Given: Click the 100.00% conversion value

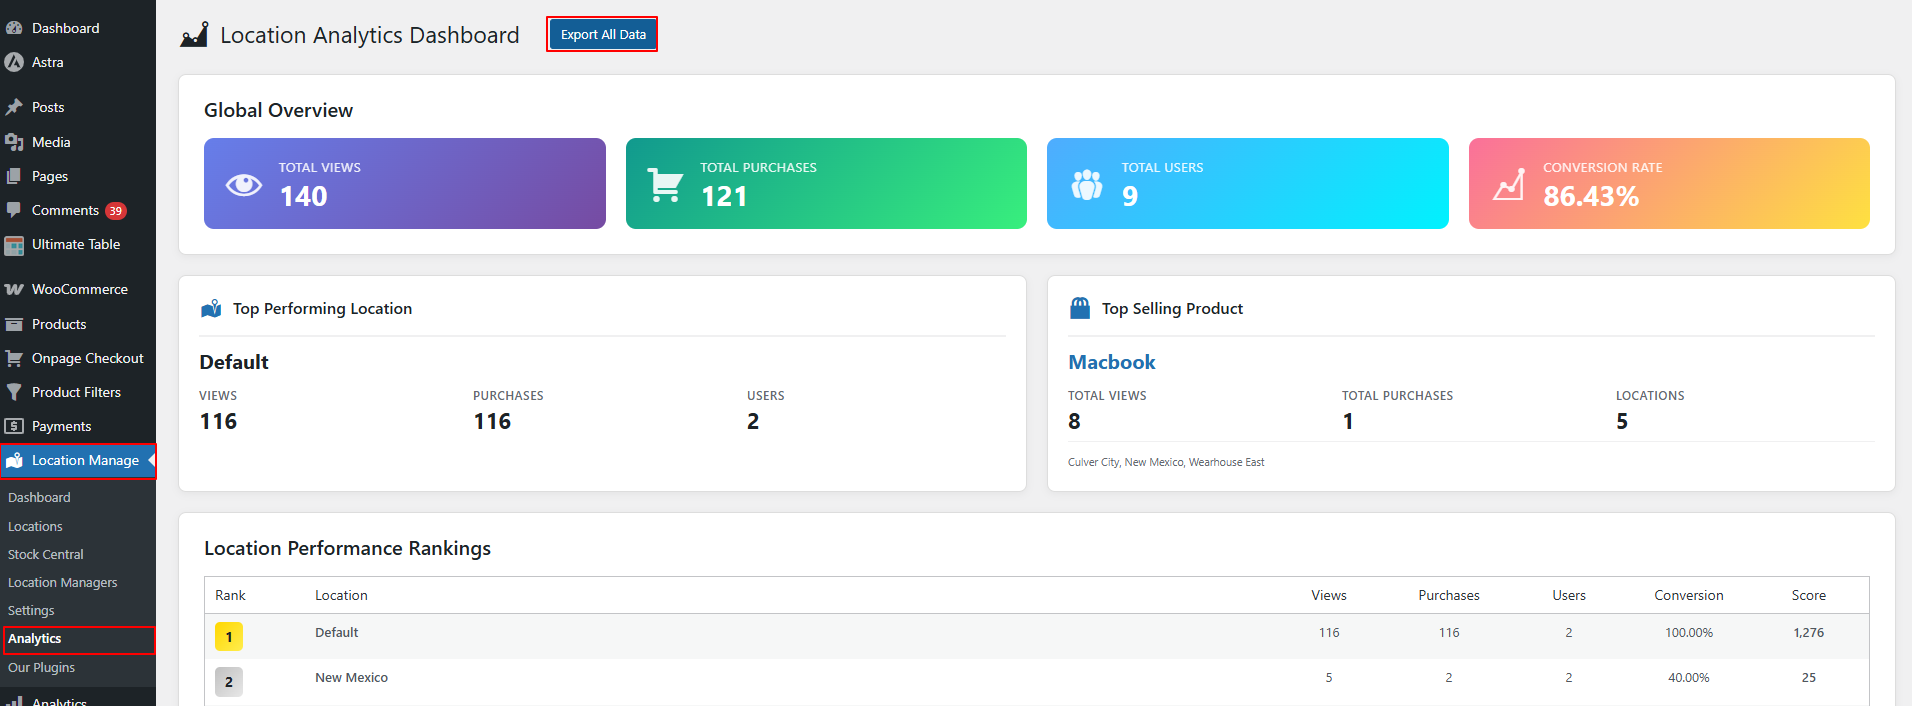Looking at the screenshot, I should (1689, 632).
